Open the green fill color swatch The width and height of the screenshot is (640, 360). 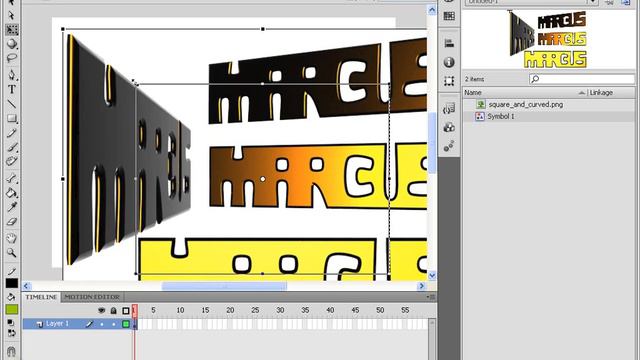pyautogui.click(x=11, y=310)
